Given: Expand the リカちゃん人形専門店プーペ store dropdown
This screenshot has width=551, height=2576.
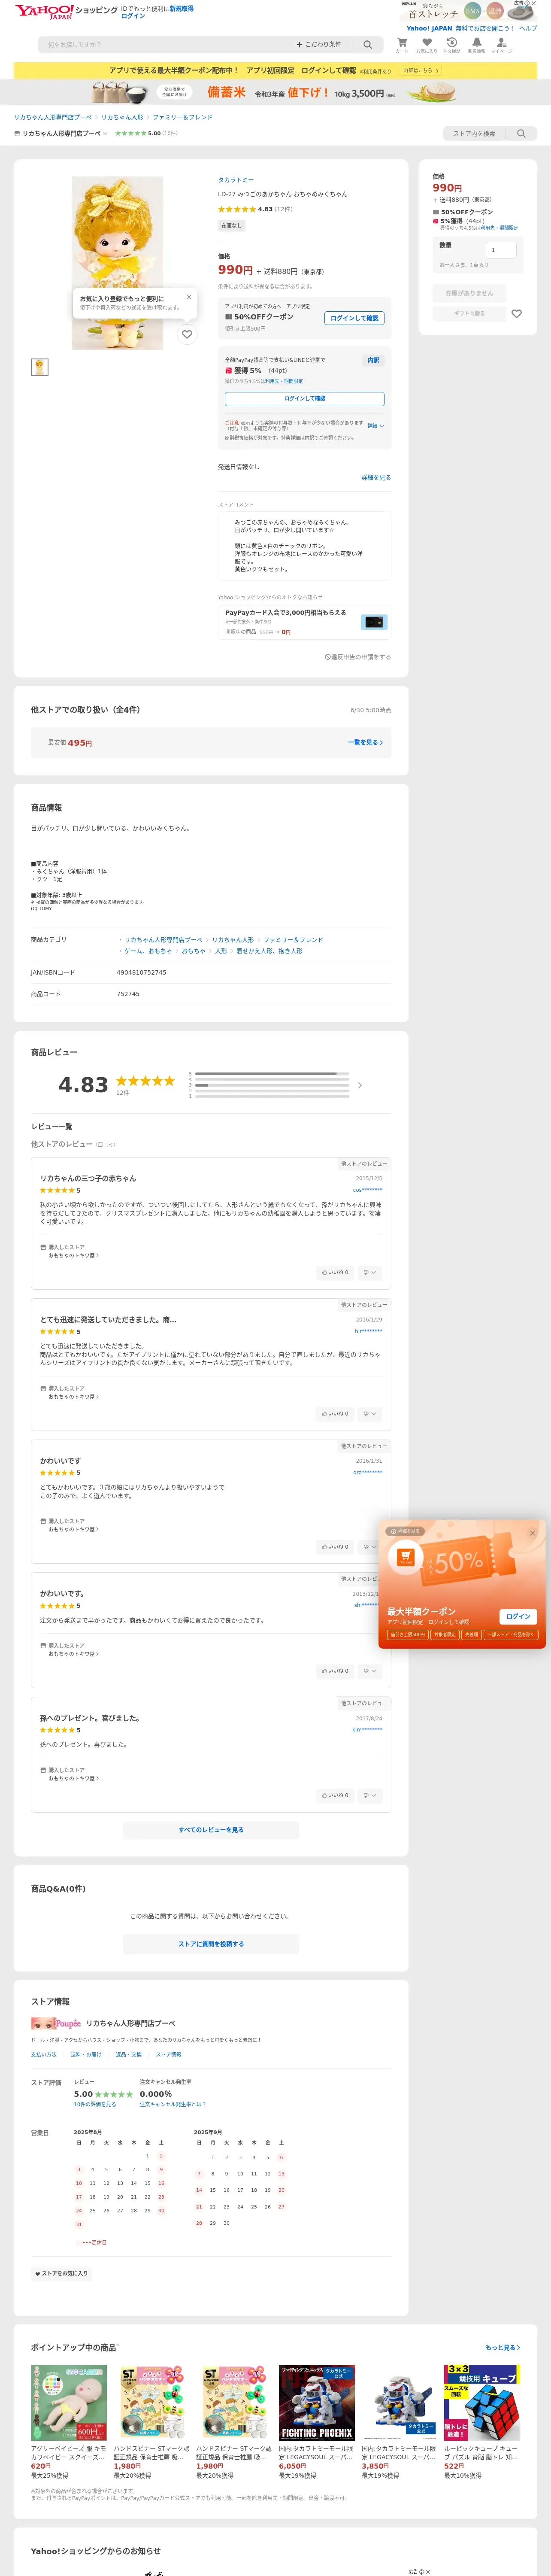Looking at the screenshot, I should [x=60, y=133].
